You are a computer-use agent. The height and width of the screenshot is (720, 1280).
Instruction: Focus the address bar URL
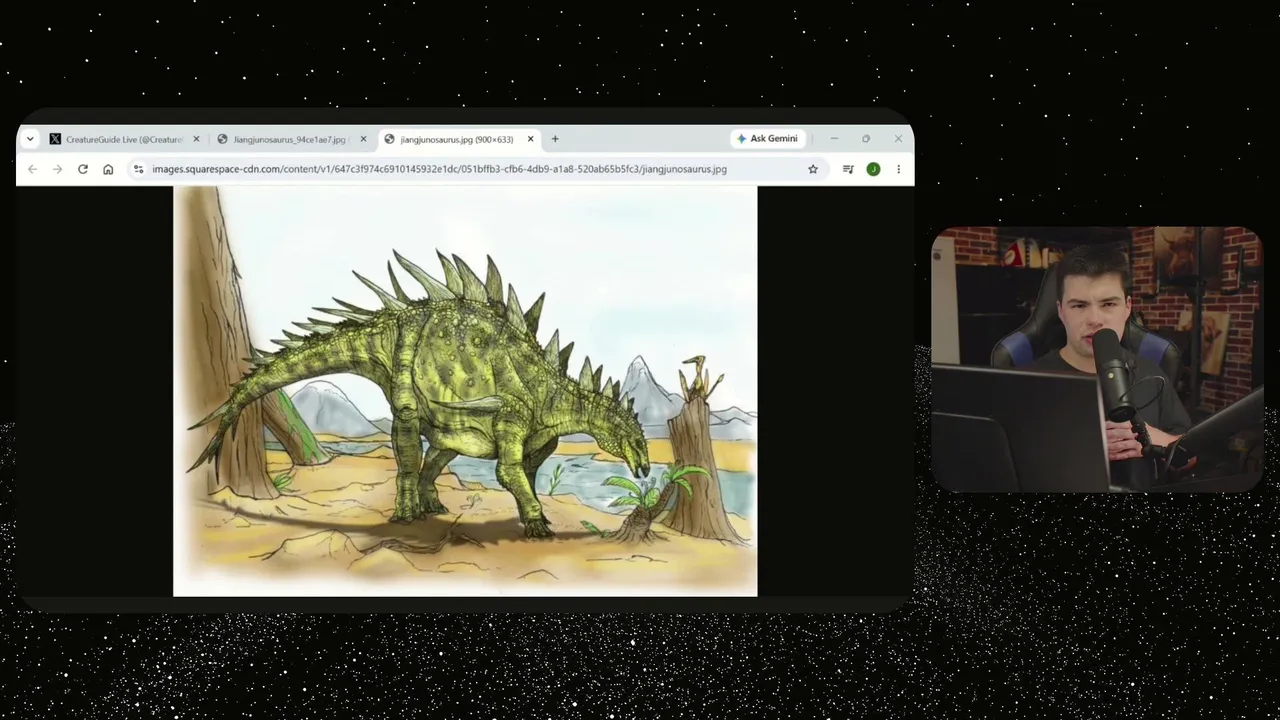[x=439, y=169]
